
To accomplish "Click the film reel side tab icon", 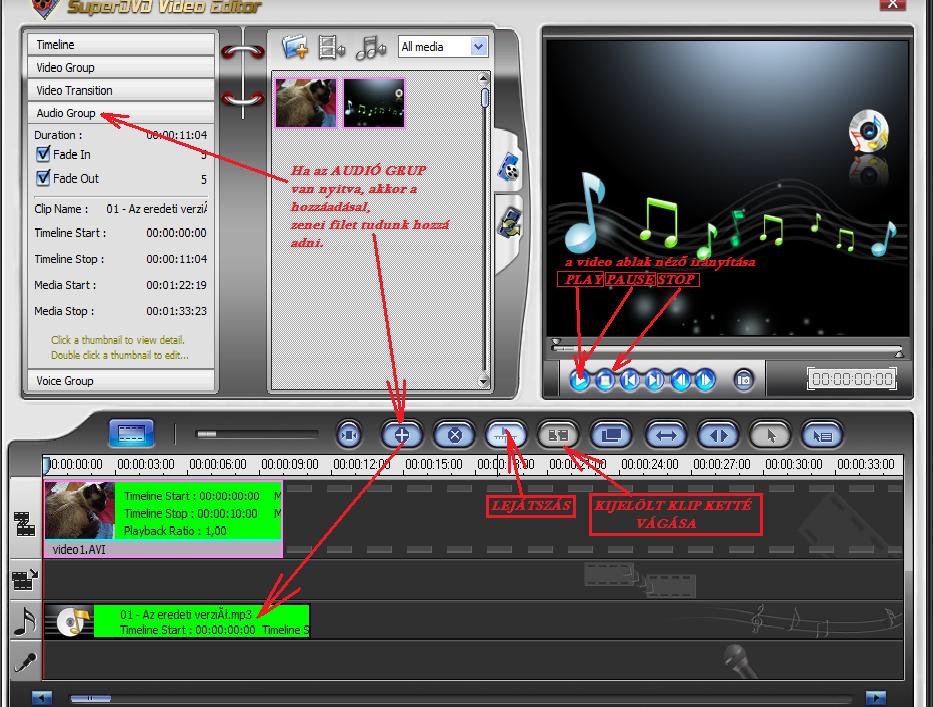I will click(509, 167).
